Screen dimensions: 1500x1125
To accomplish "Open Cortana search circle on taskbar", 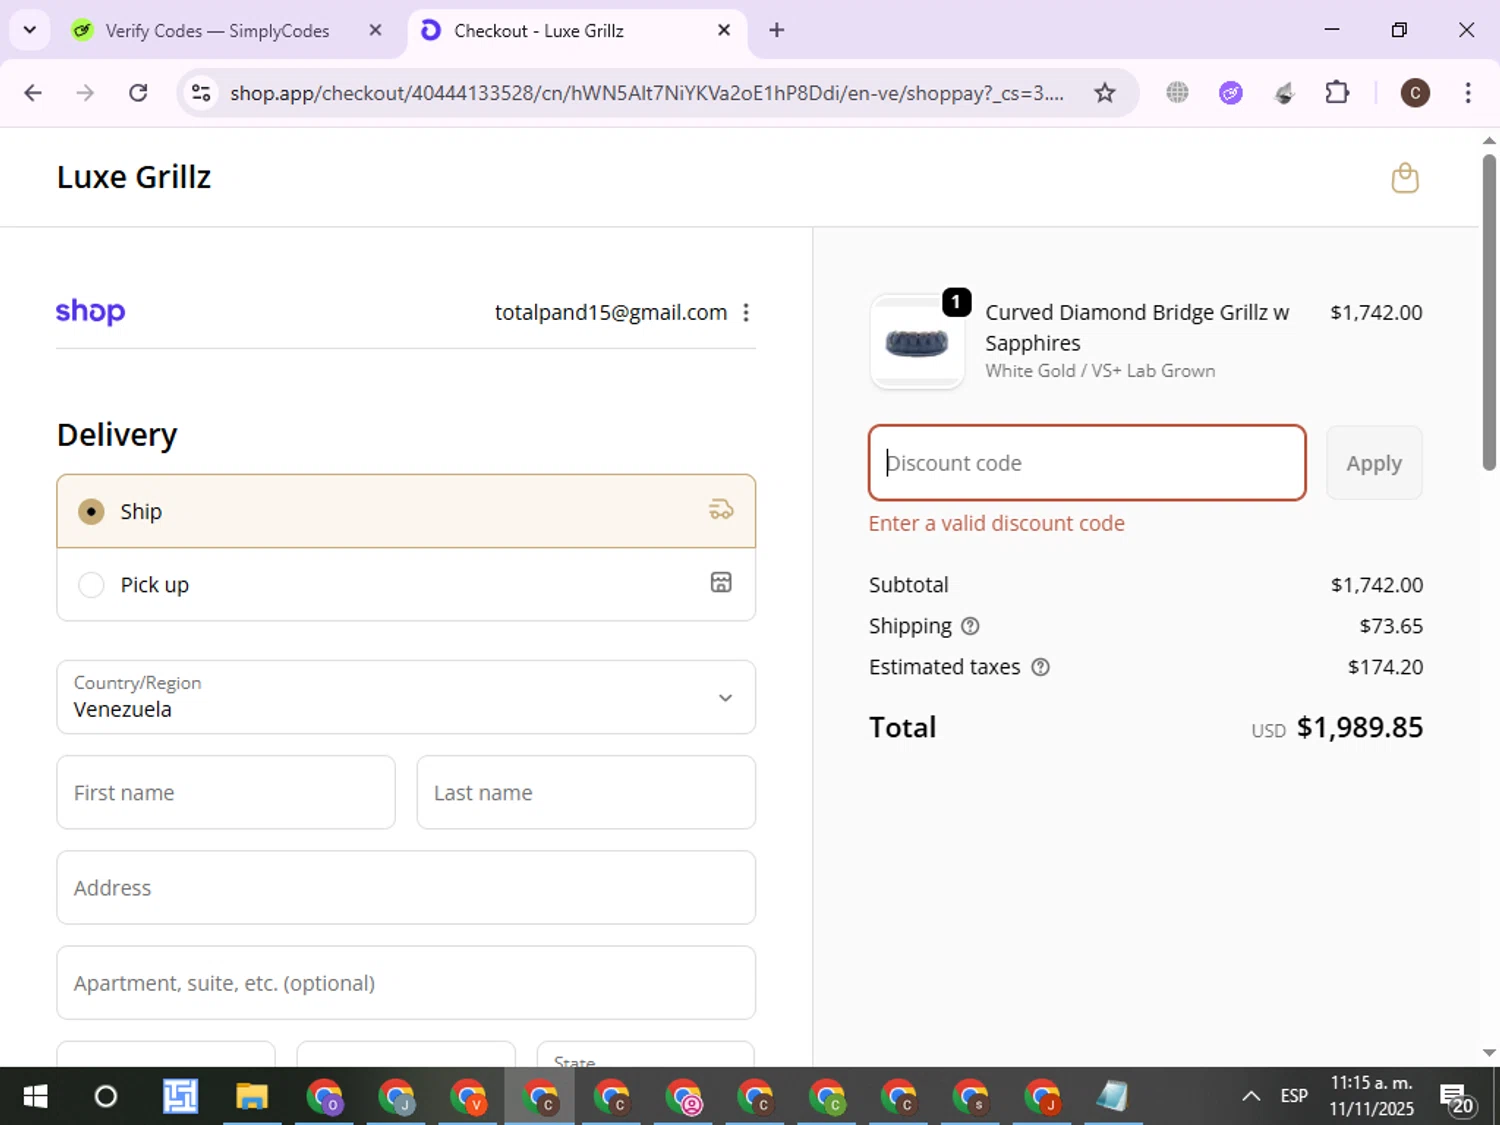I will [105, 1097].
